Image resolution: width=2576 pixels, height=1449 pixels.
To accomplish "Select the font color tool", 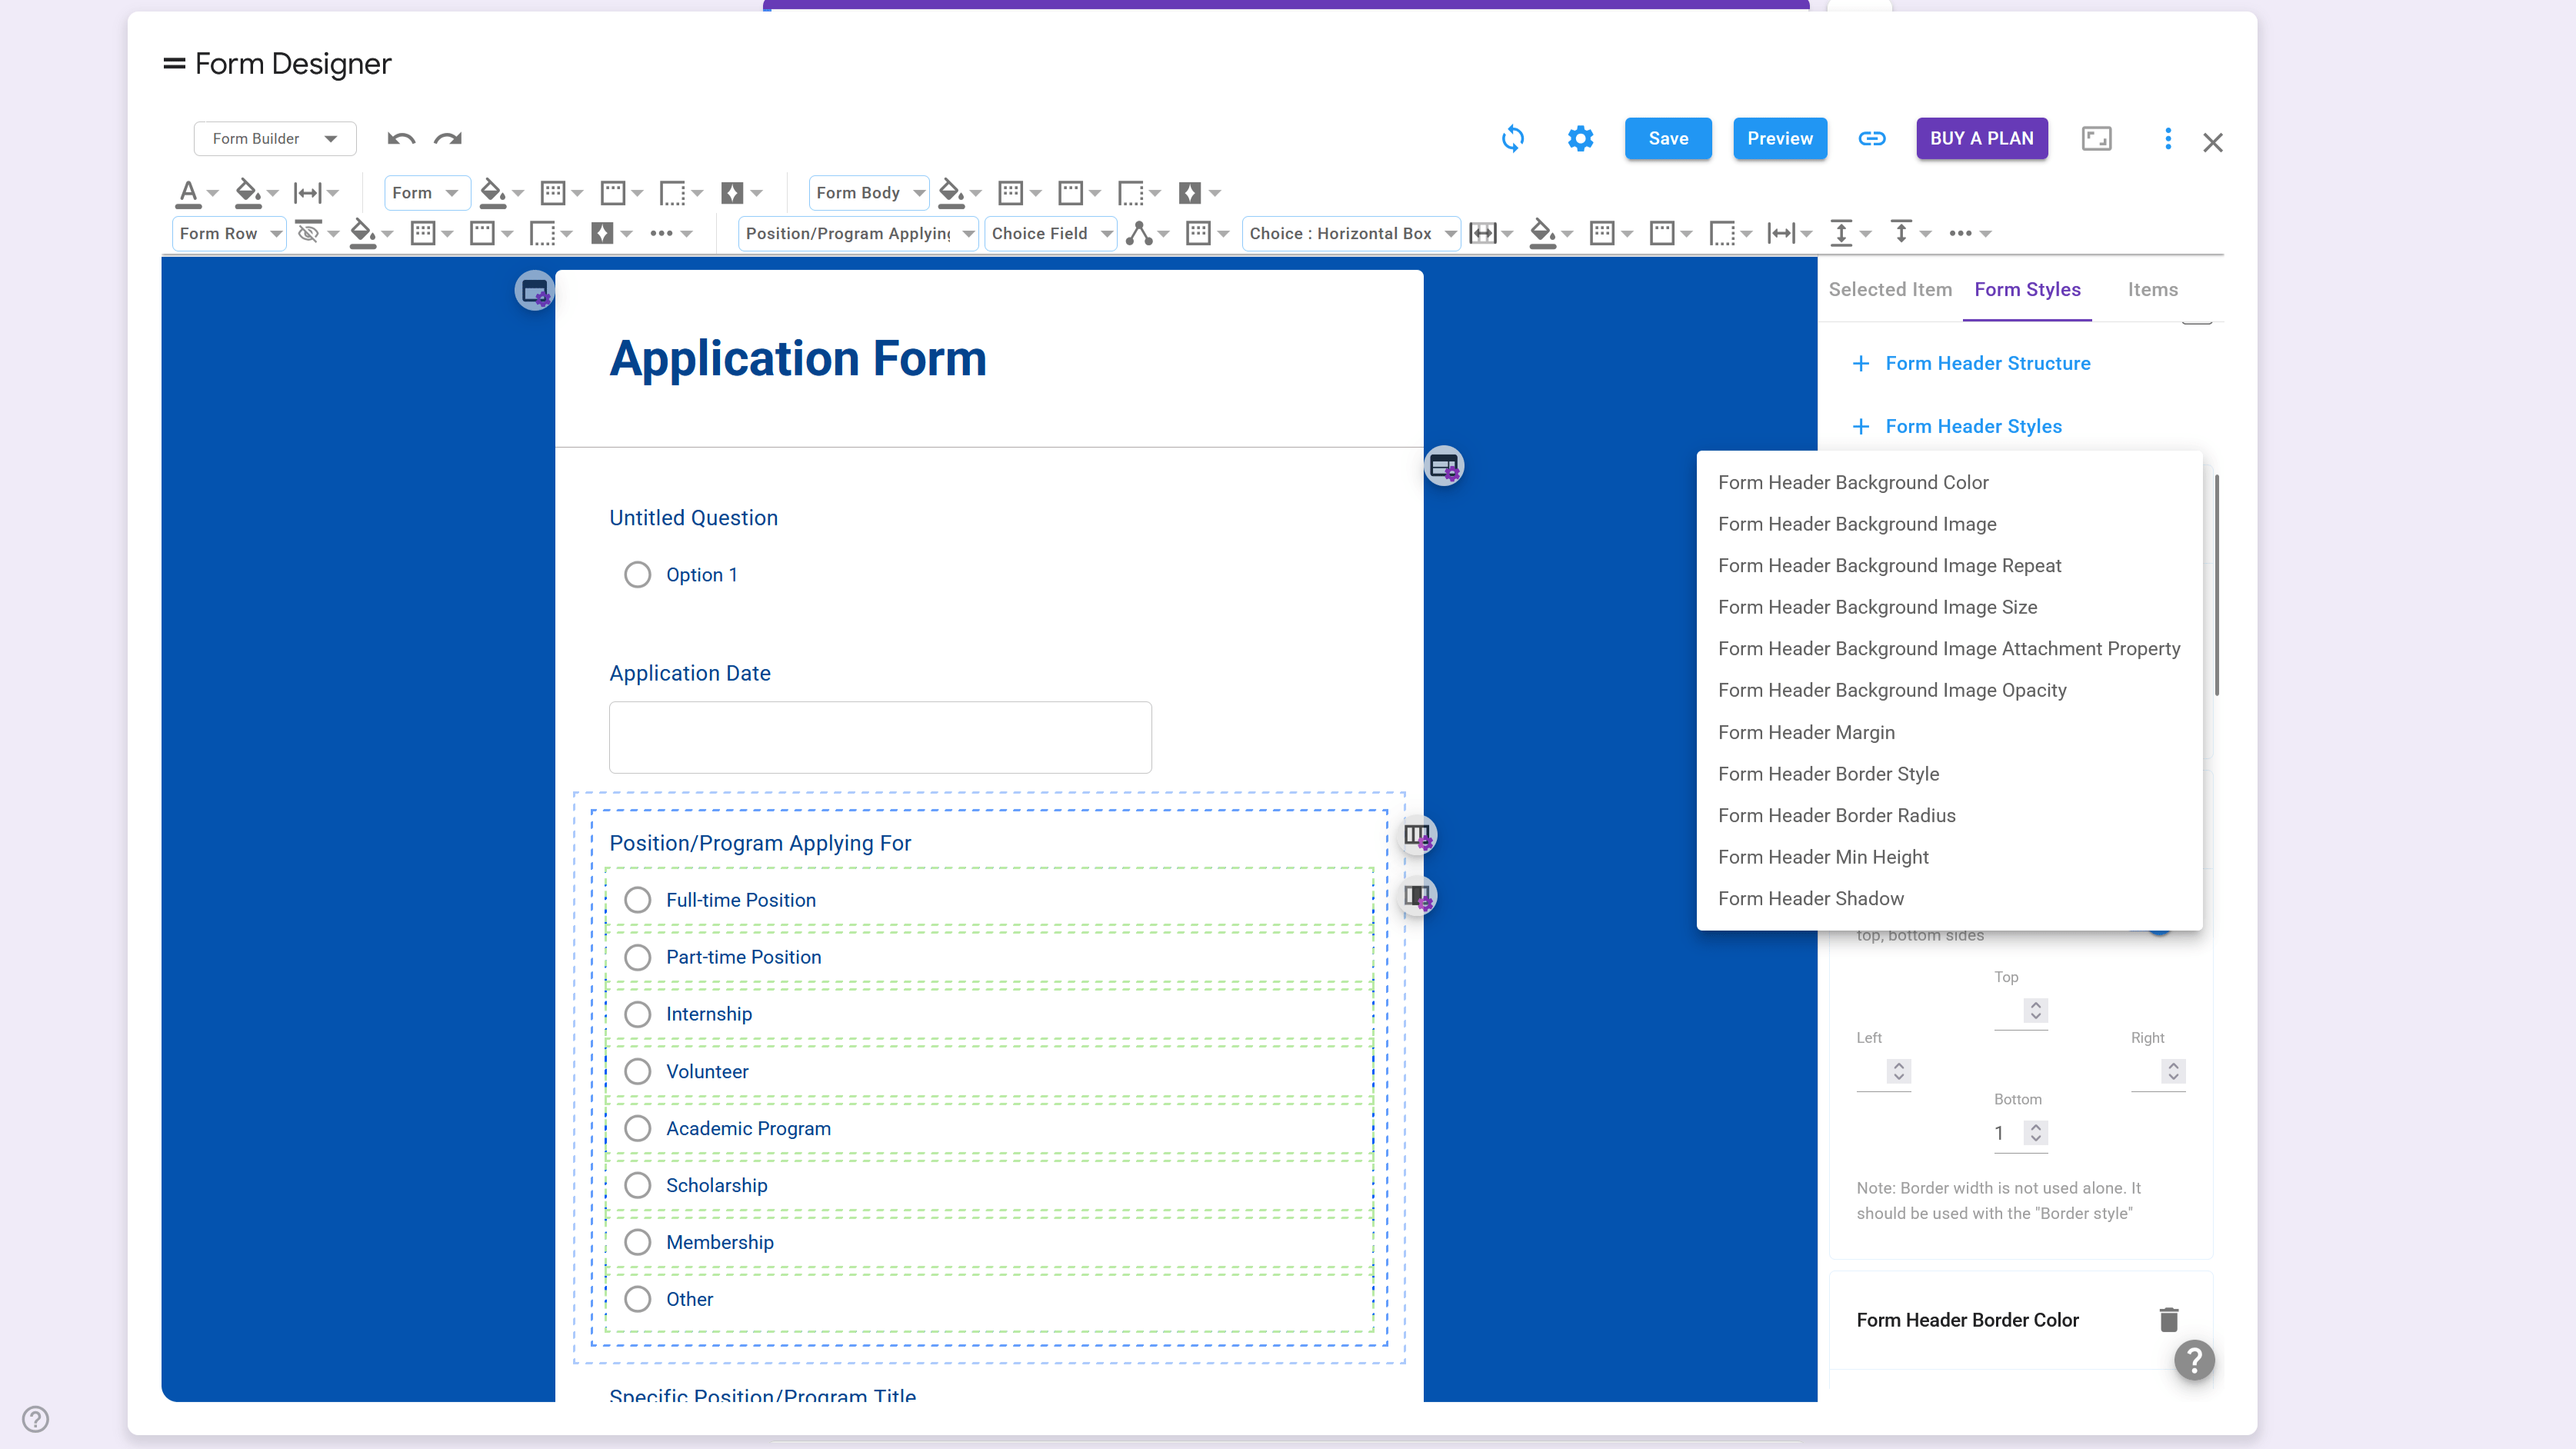I will (x=189, y=192).
